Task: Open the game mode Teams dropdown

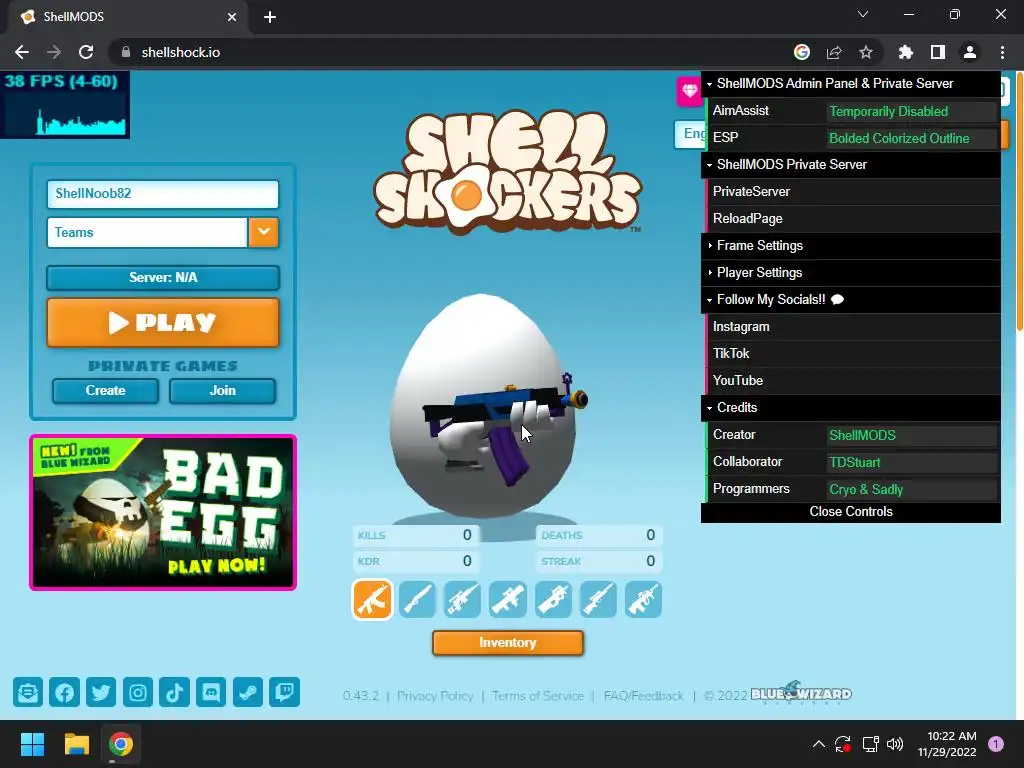Action: pyautogui.click(x=263, y=232)
